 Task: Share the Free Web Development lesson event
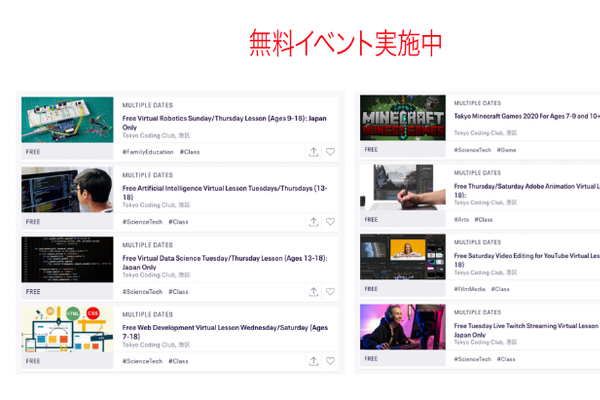(x=313, y=361)
